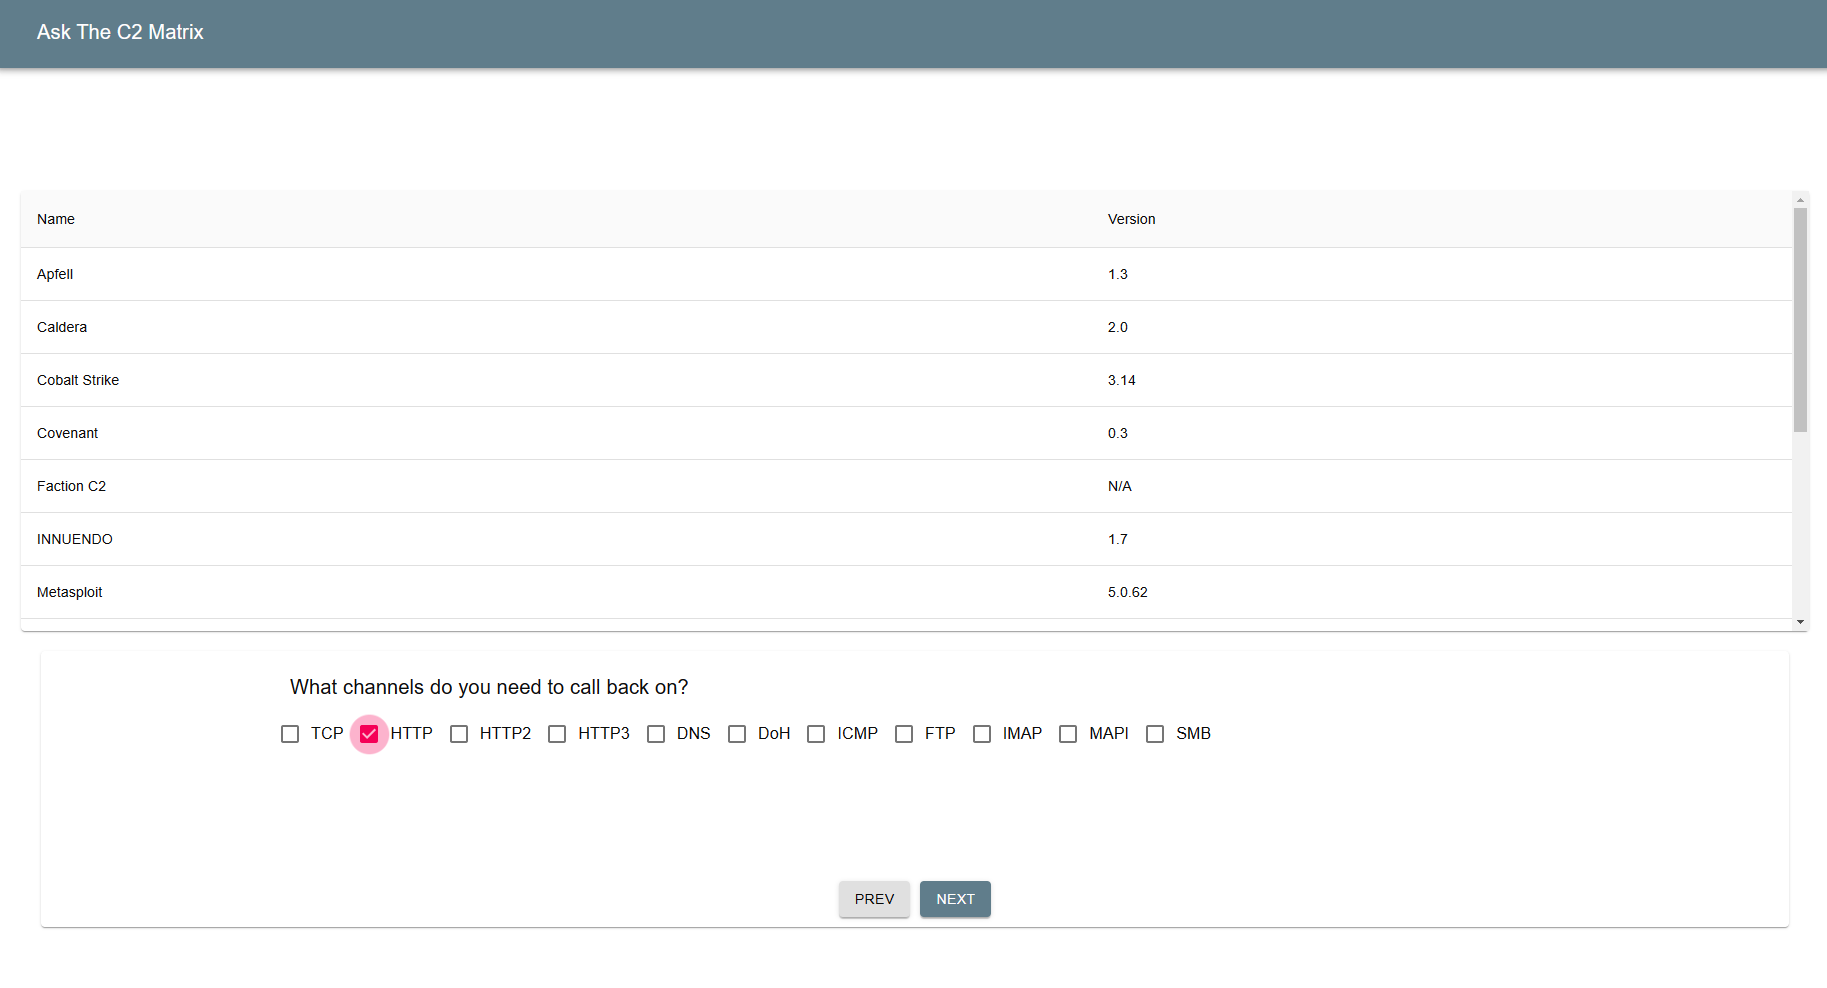
Task: Select the Cobalt Strike row
Action: tap(906, 380)
